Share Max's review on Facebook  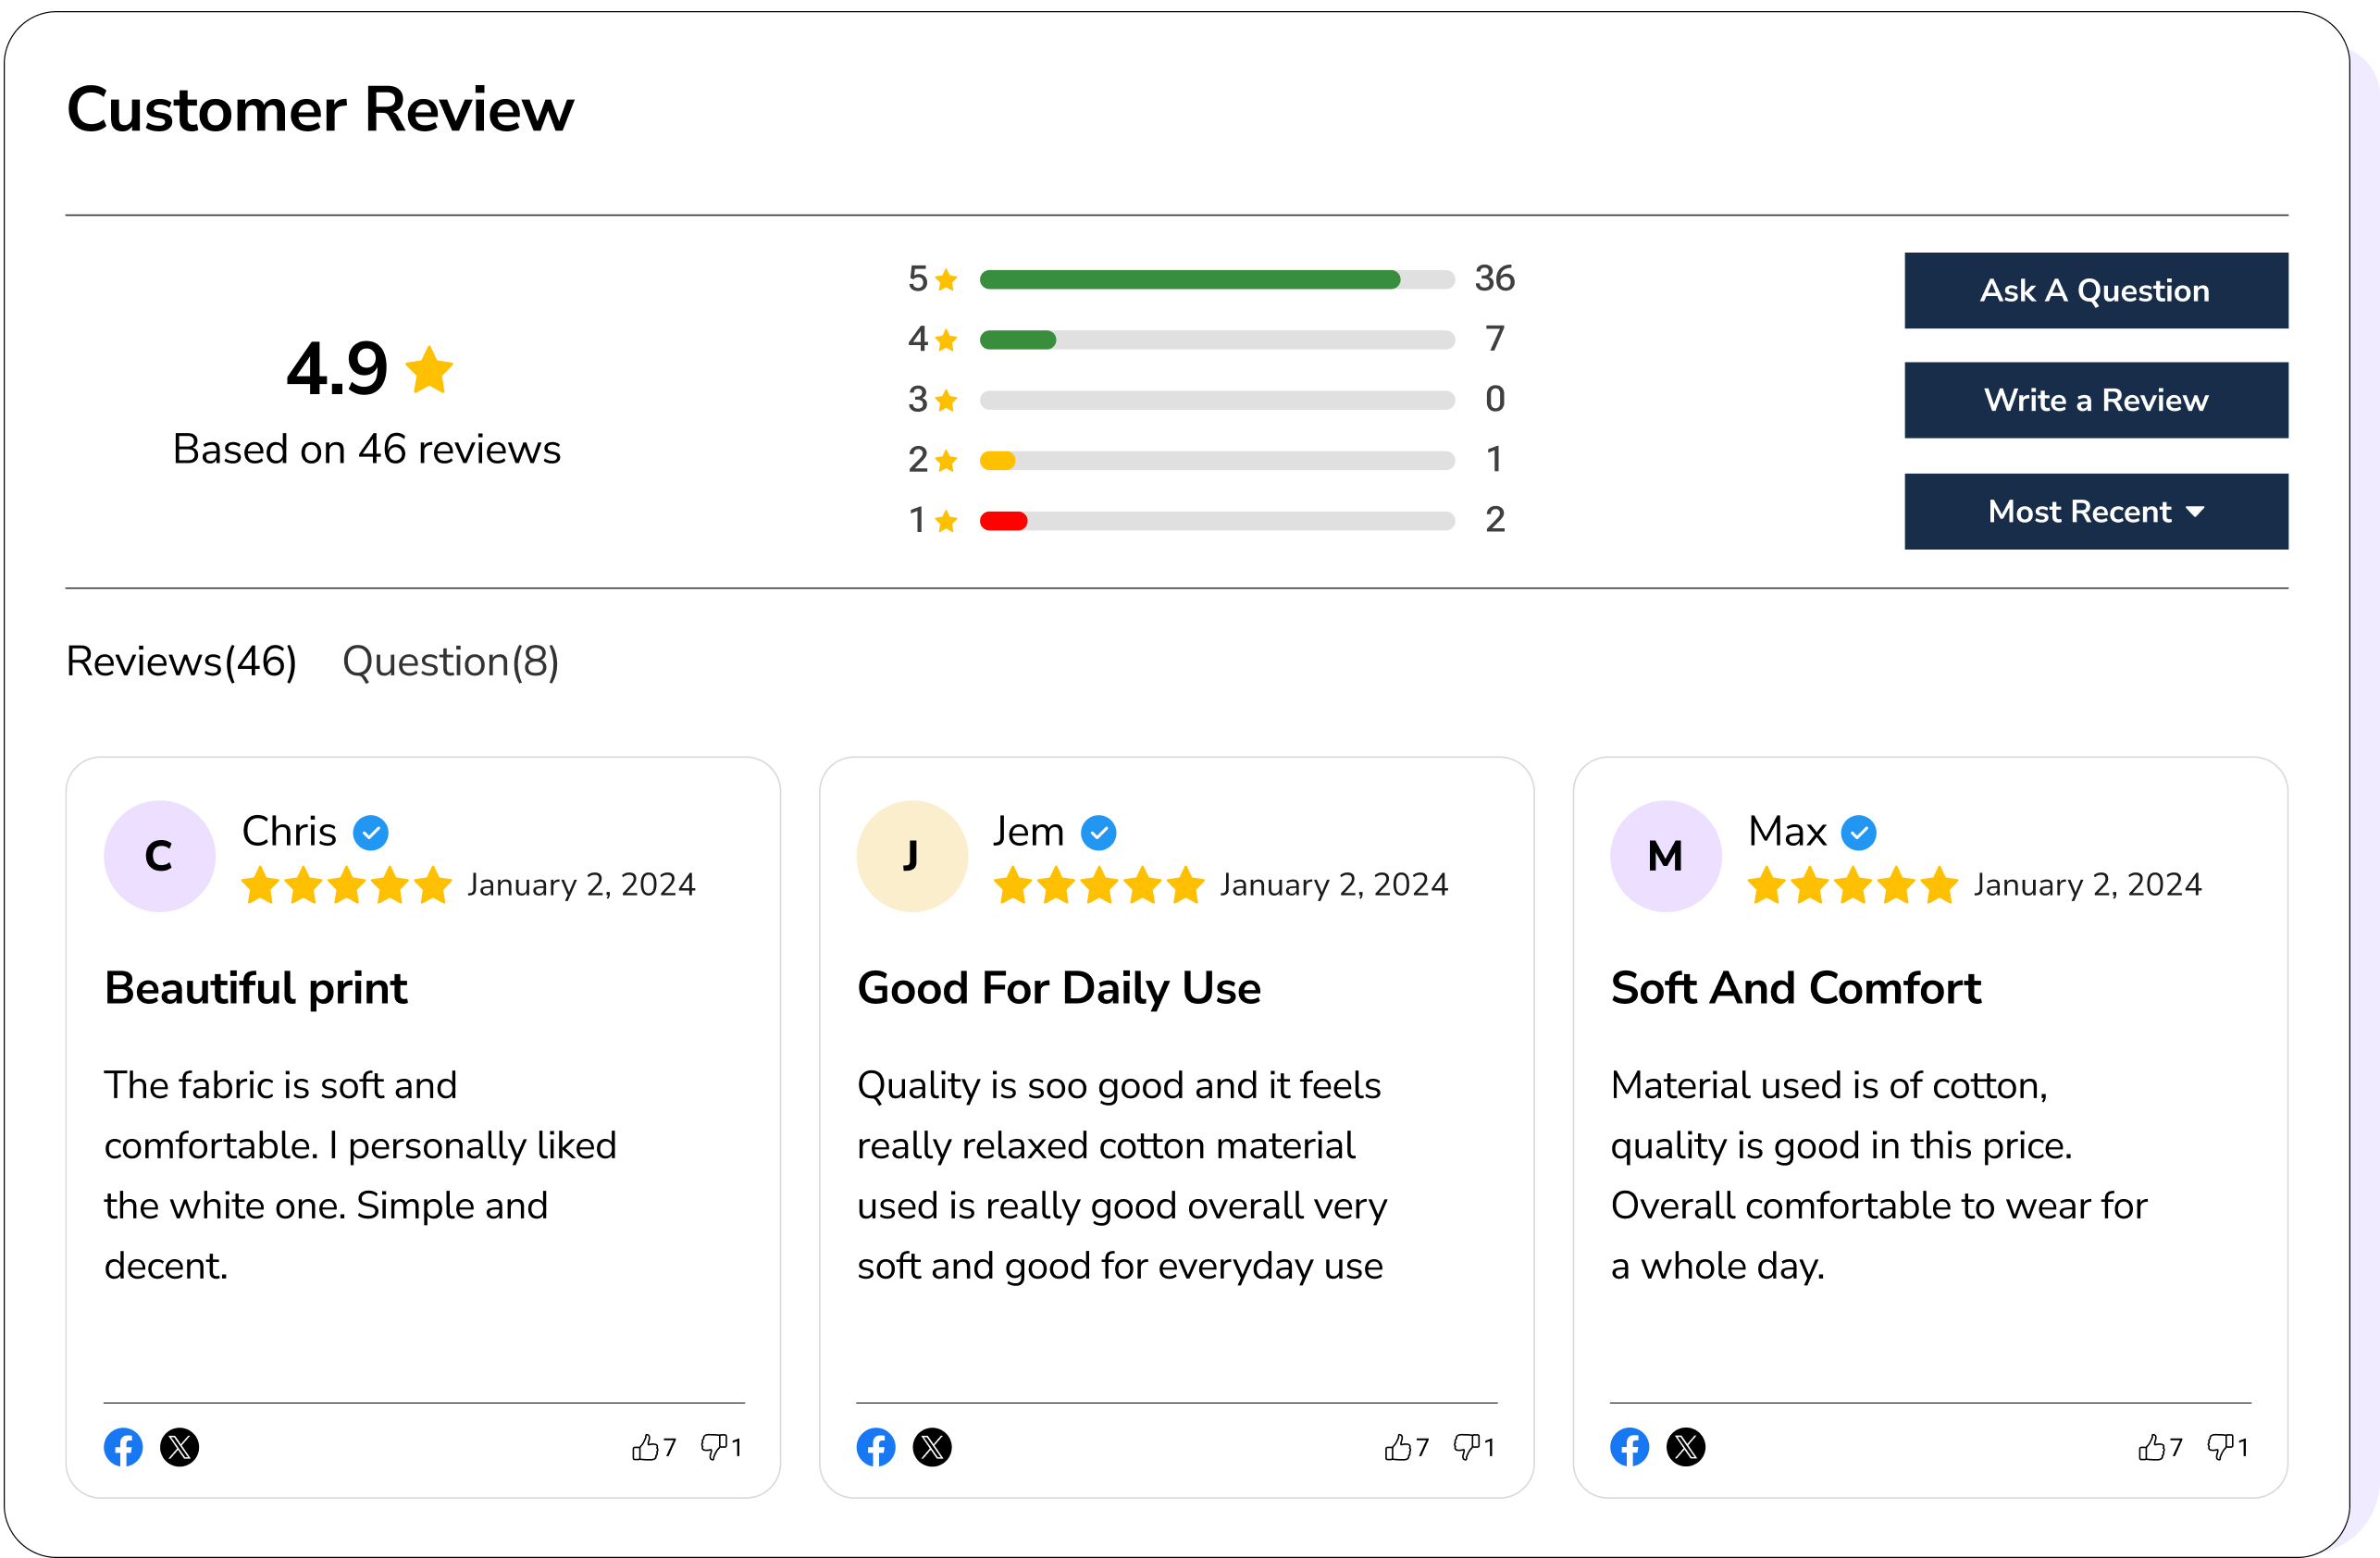[1630, 1447]
